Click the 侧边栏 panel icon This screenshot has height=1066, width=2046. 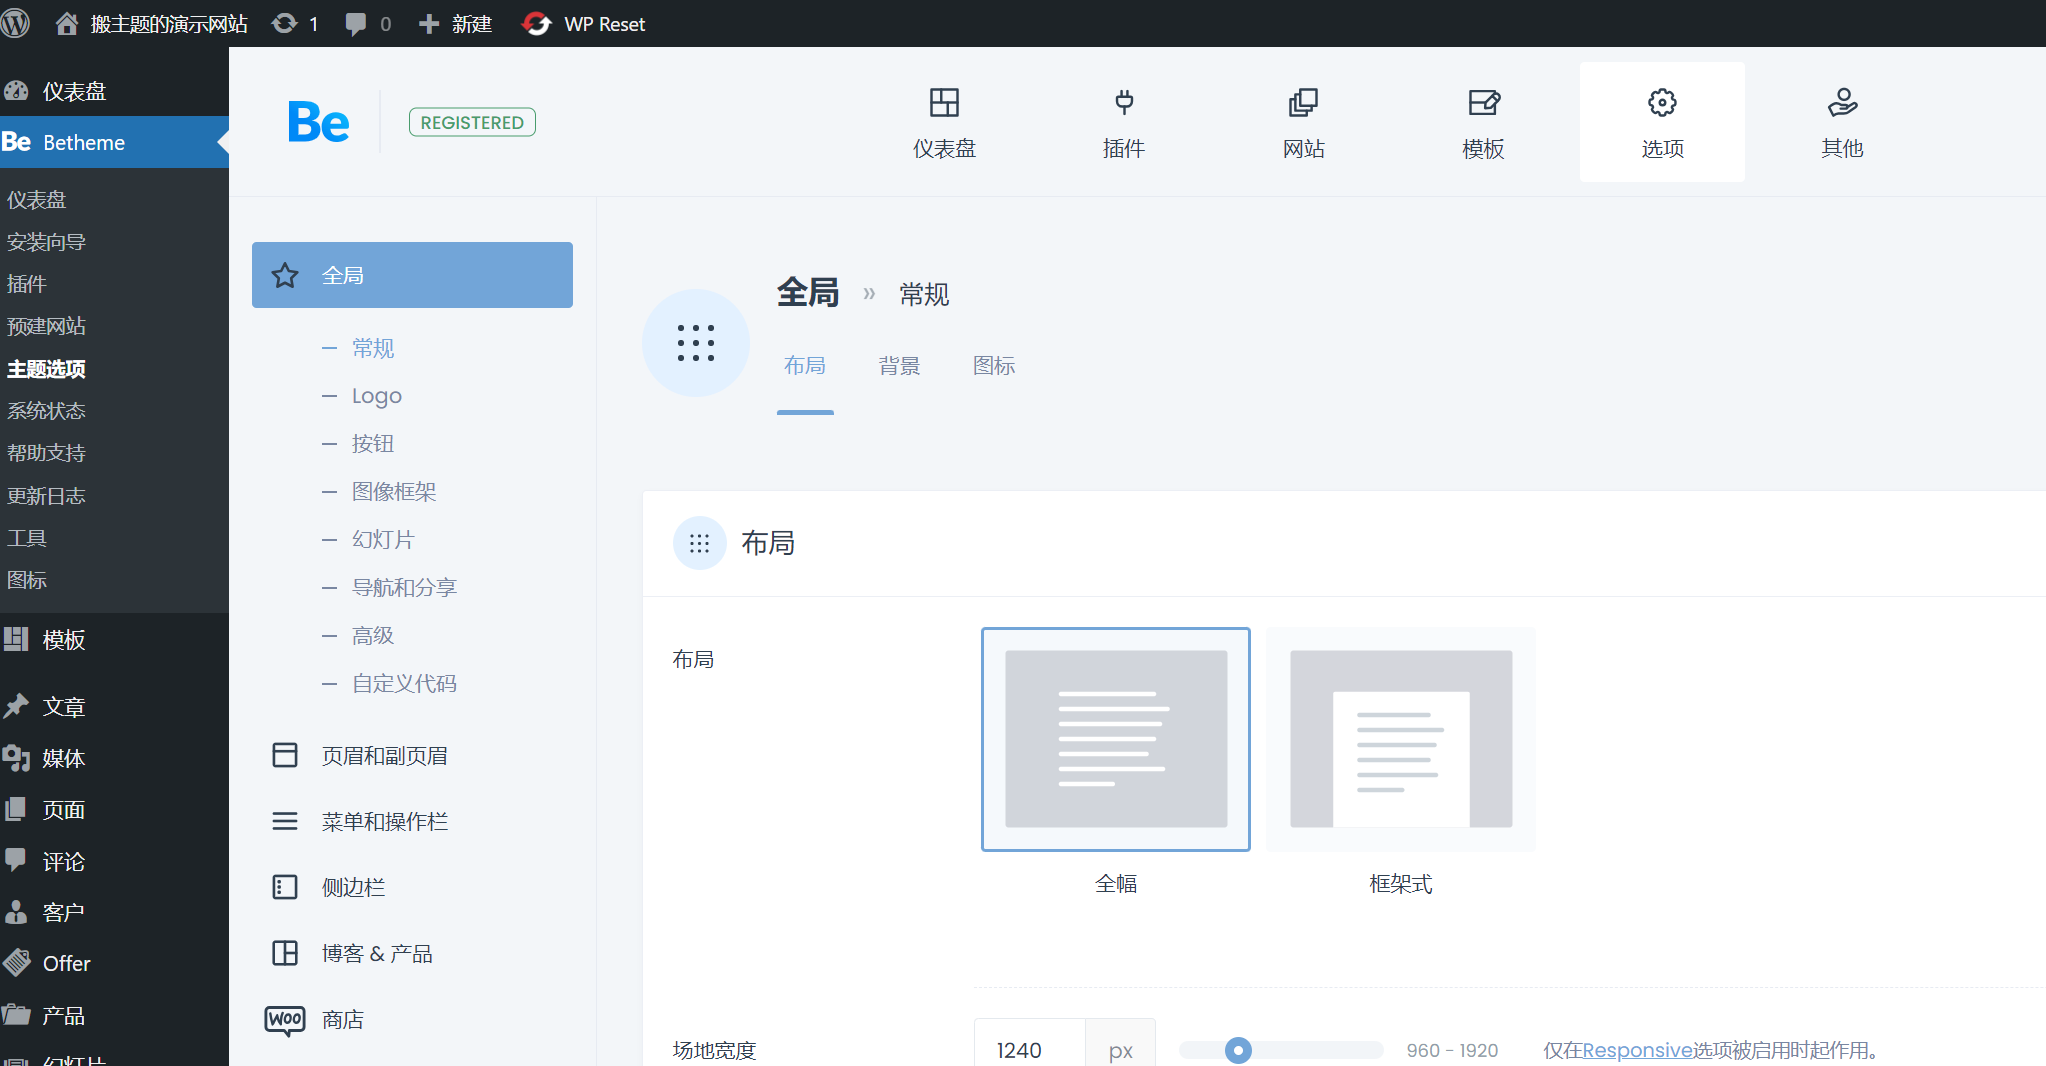285,887
